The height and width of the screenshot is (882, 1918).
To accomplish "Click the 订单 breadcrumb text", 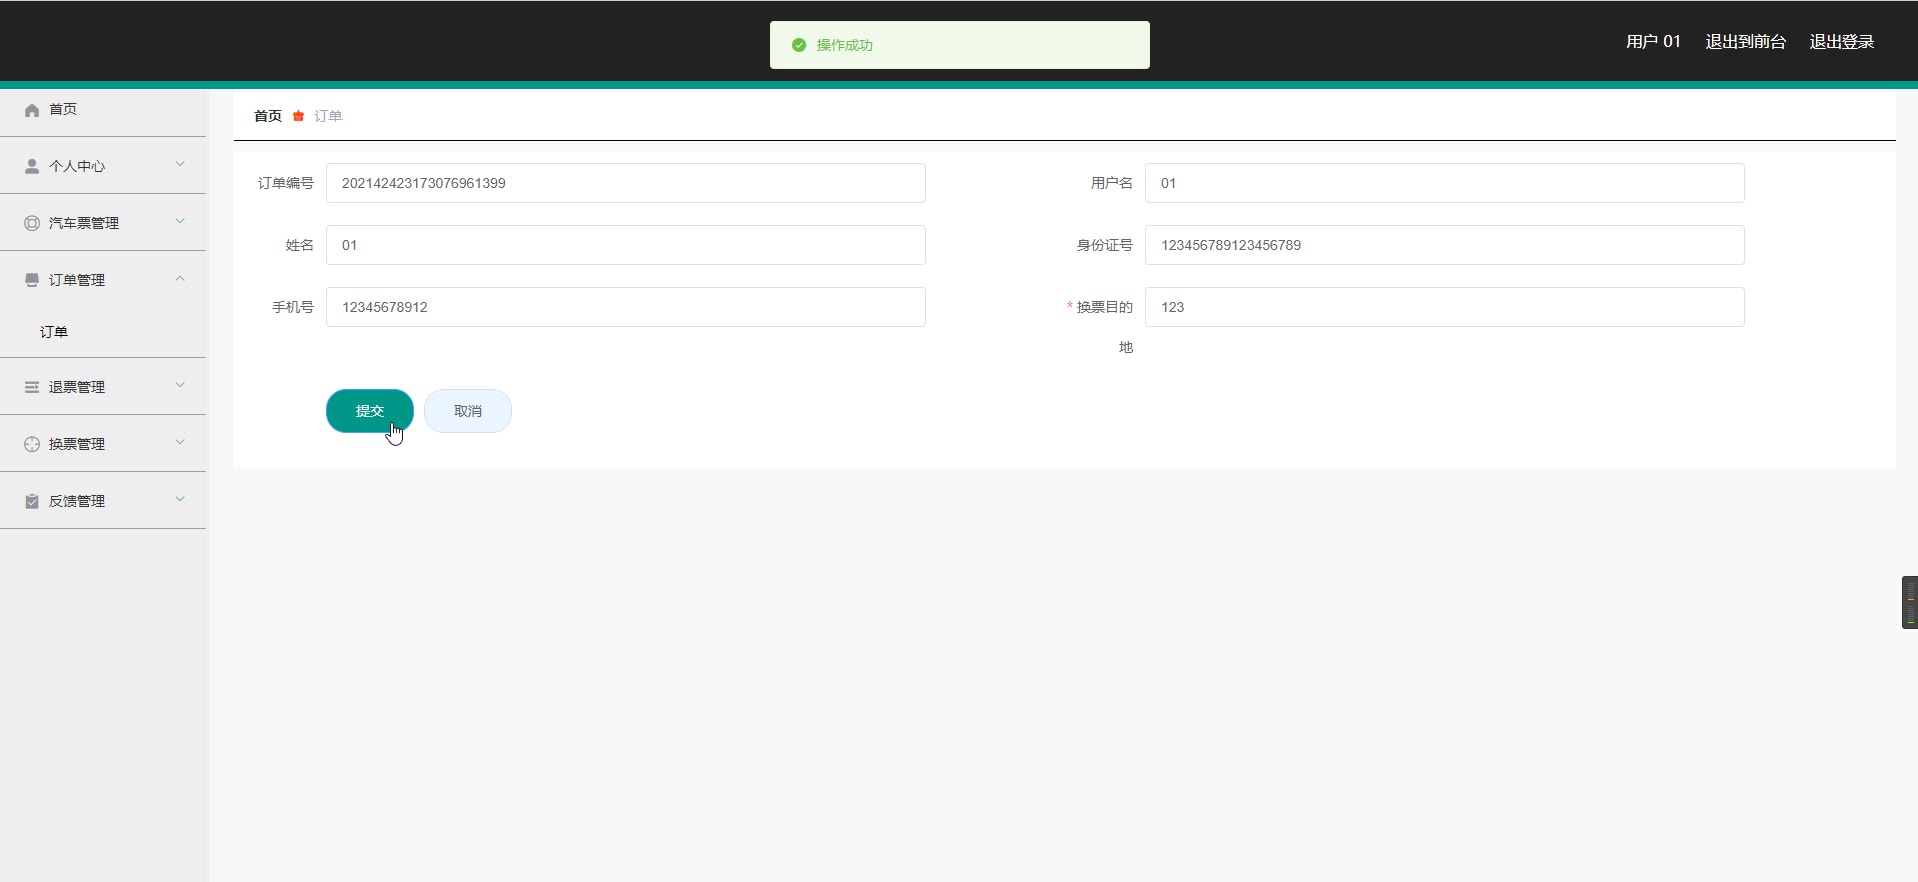I will pyautogui.click(x=328, y=116).
